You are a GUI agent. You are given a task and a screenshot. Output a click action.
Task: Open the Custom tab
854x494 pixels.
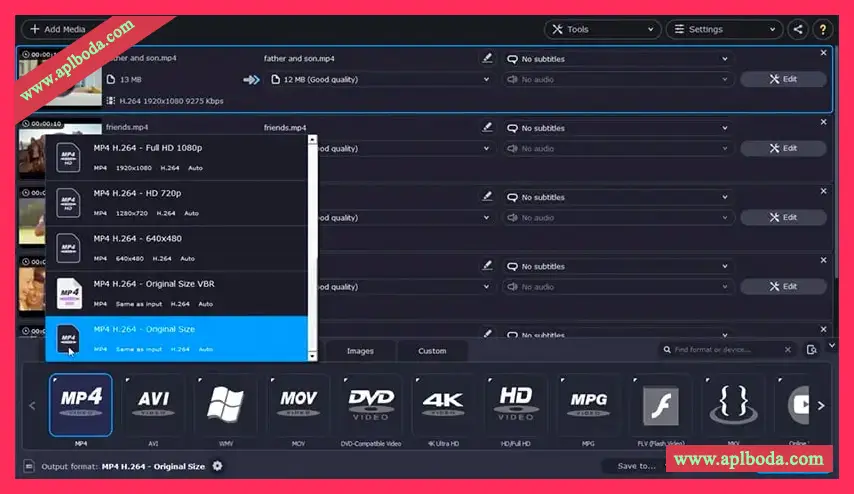pos(432,351)
